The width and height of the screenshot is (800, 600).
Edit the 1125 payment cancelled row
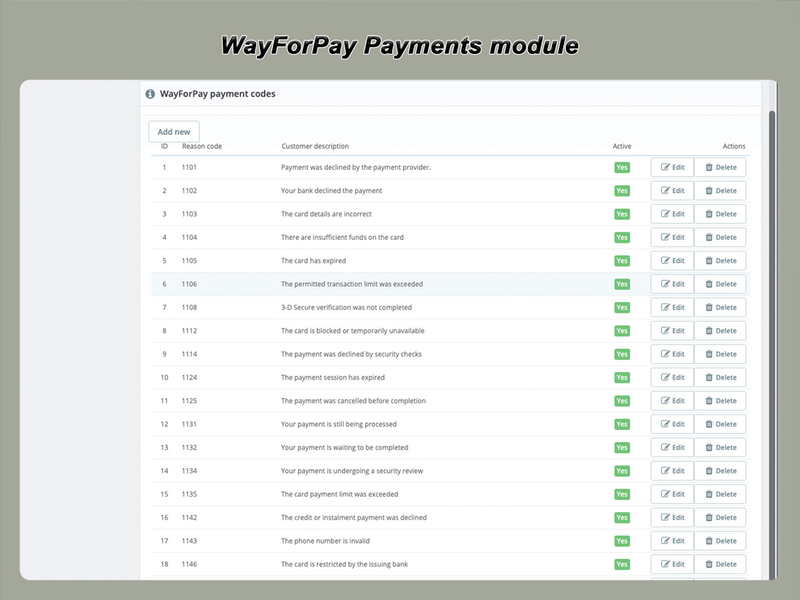pyautogui.click(x=672, y=401)
